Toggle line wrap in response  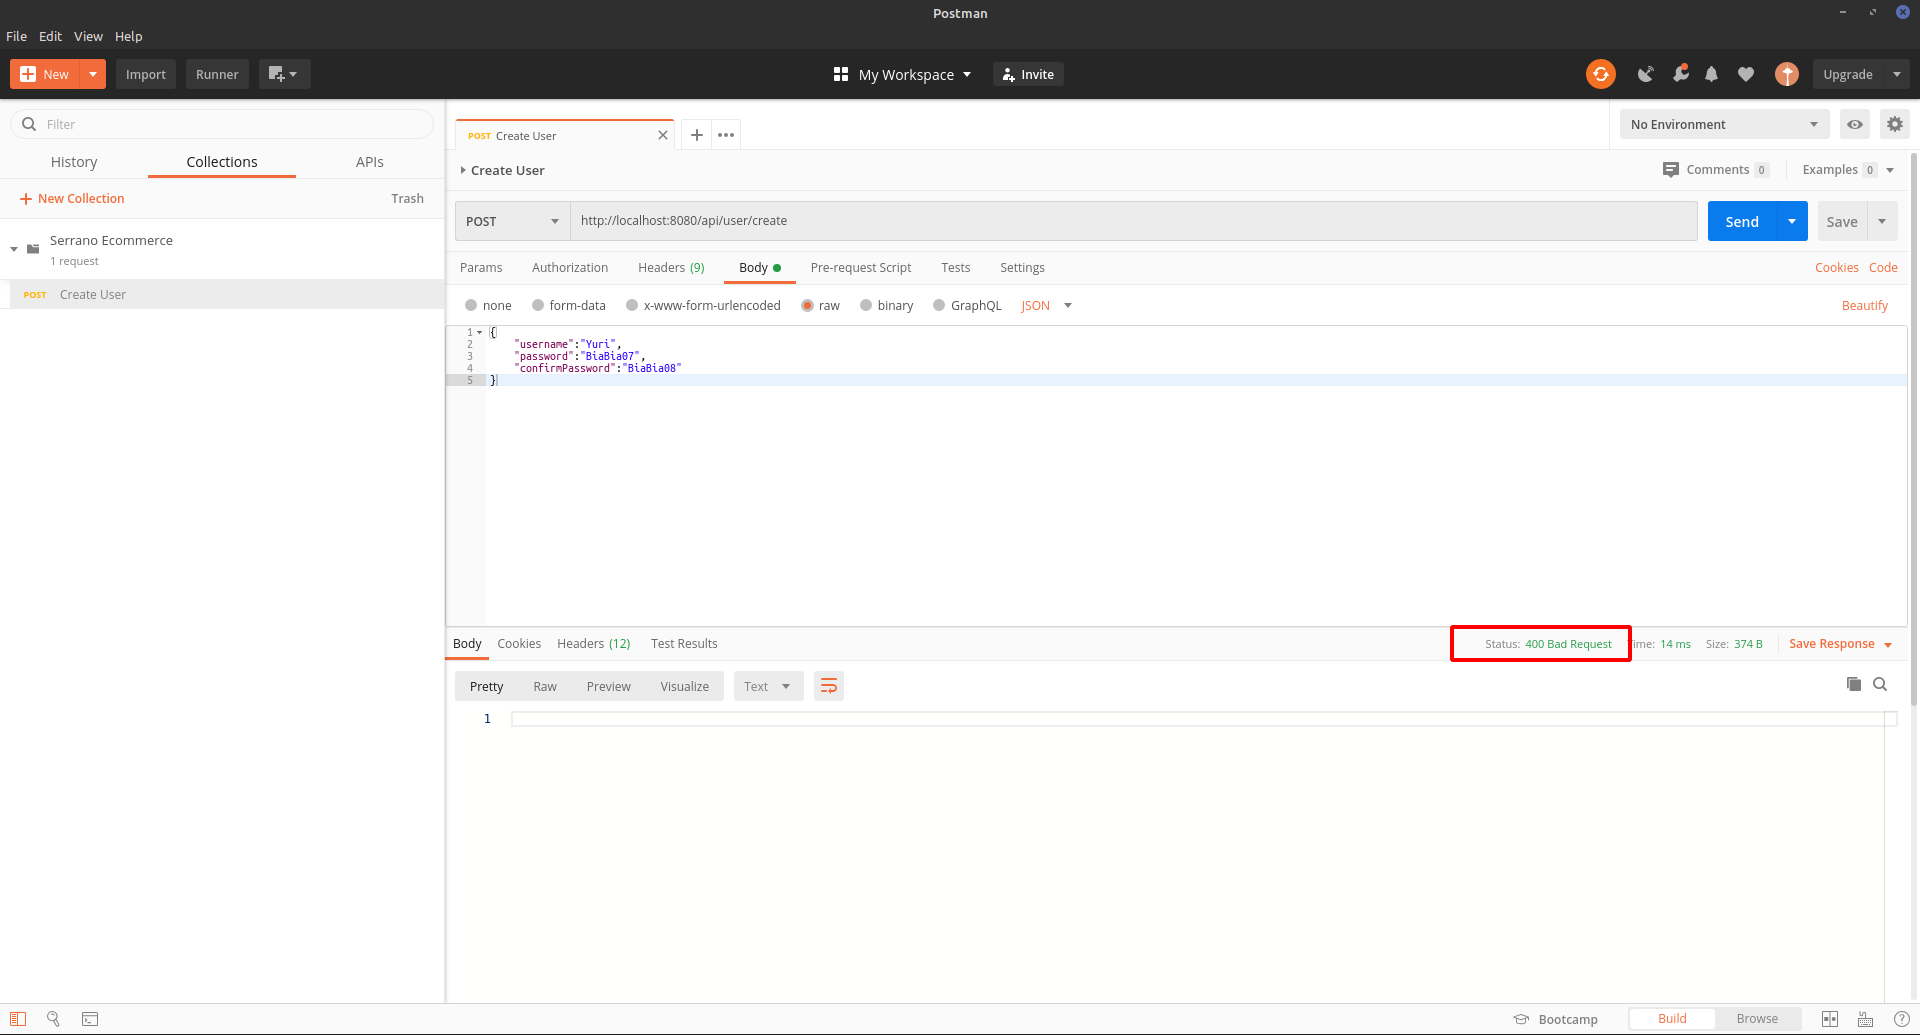coord(829,686)
